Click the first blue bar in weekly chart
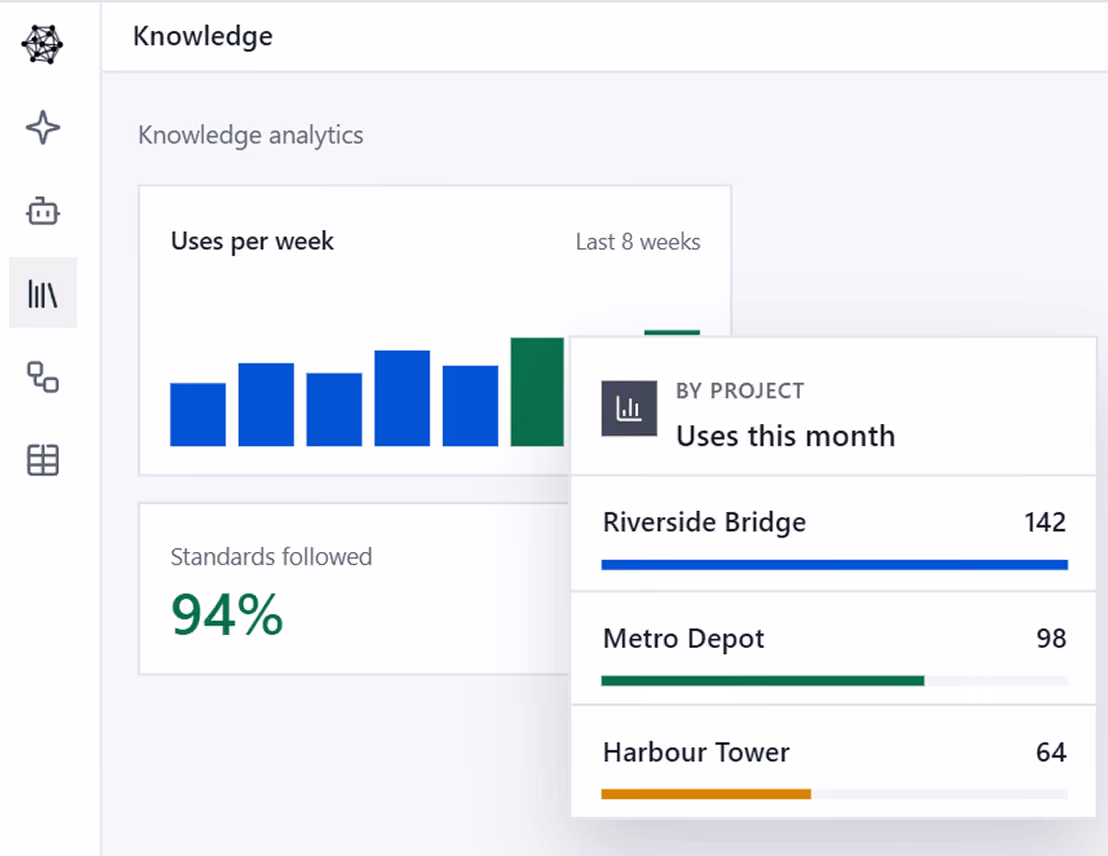 (x=198, y=415)
